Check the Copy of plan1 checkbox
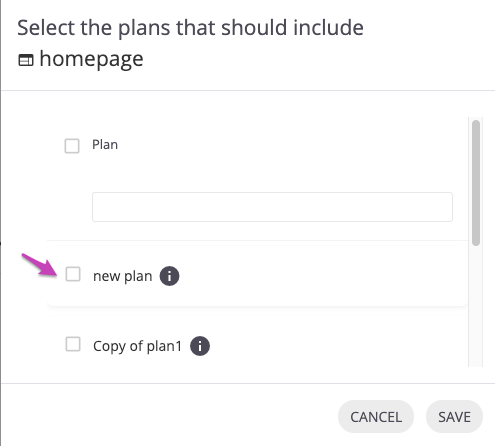Image resolution: width=495 pixels, height=446 pixels. point(73,344)
